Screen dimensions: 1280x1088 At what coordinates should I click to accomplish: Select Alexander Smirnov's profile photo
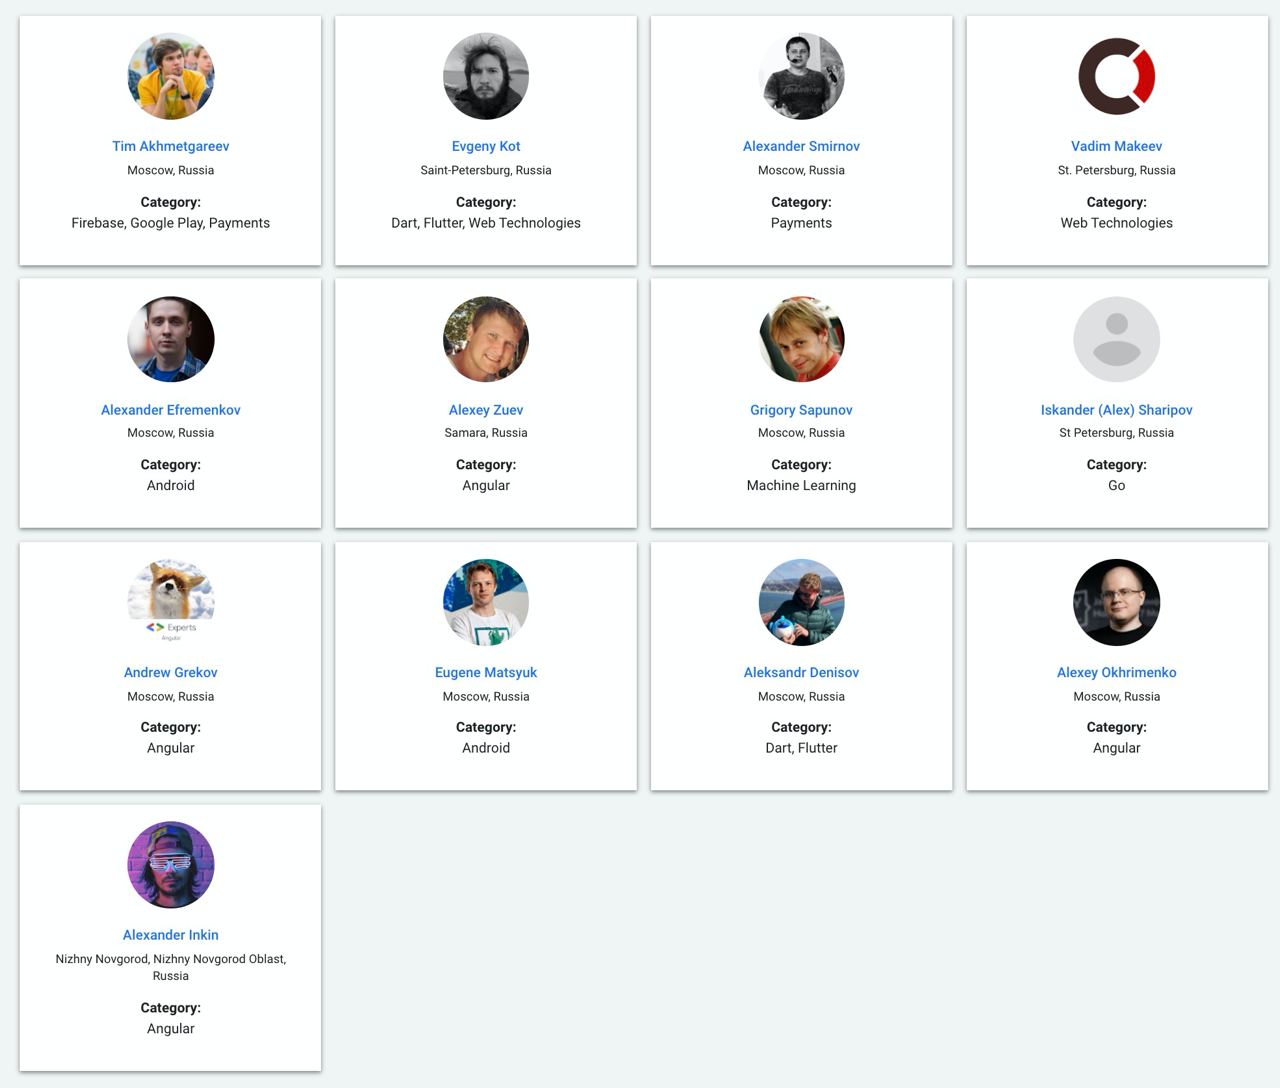click(x=801, y=77)
